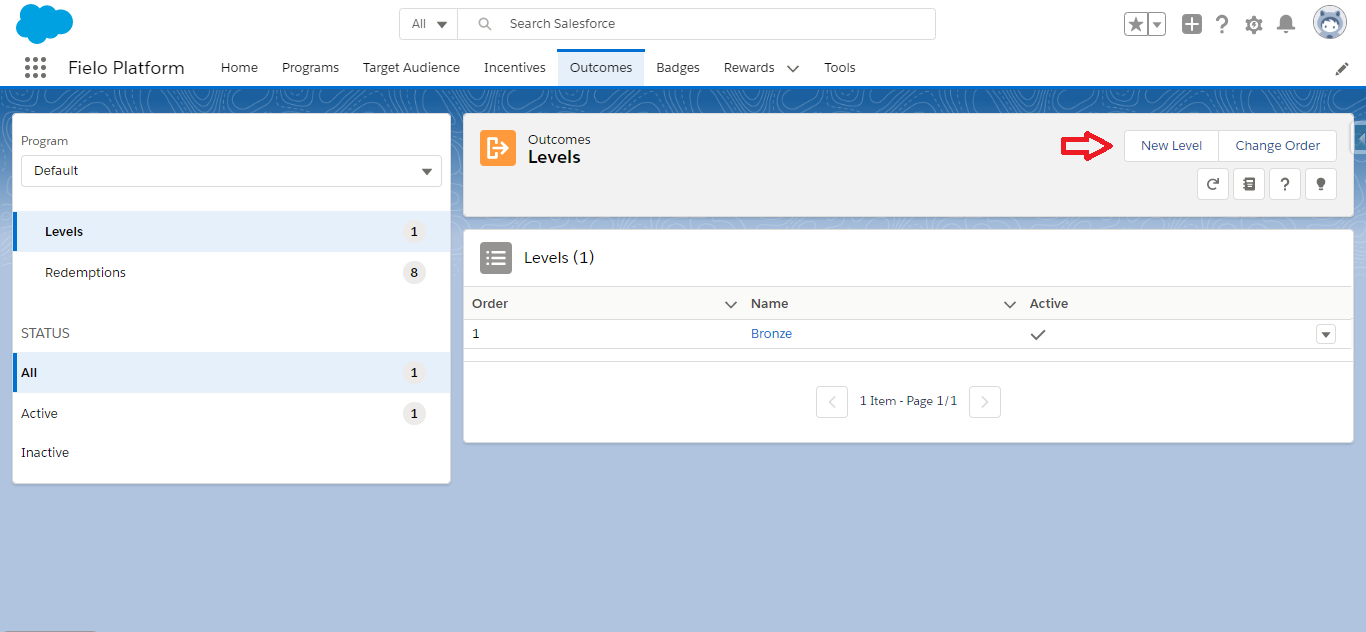Go to the Home tab
This screenshot has height=632, width=1366.
coord(239,68)
